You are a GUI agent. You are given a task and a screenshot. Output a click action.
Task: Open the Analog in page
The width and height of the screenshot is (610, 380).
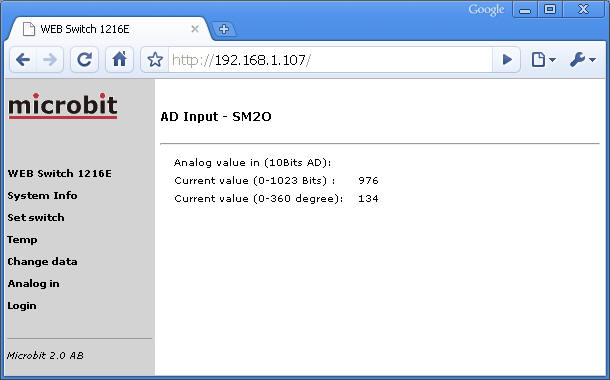[33, 284]
